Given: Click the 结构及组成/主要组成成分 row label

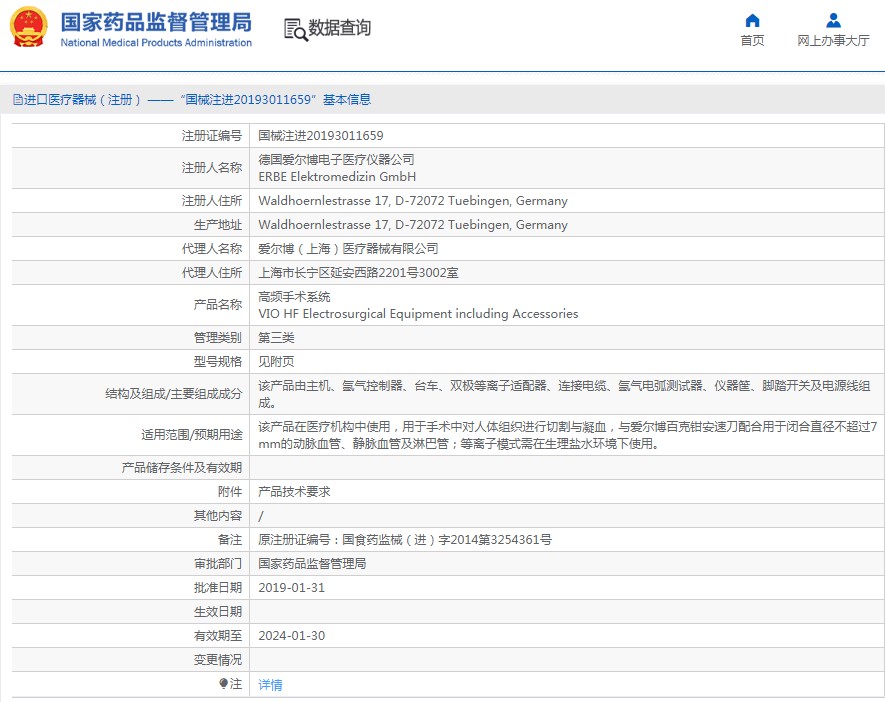Looking at the screenshot, I should click(173, 394).
